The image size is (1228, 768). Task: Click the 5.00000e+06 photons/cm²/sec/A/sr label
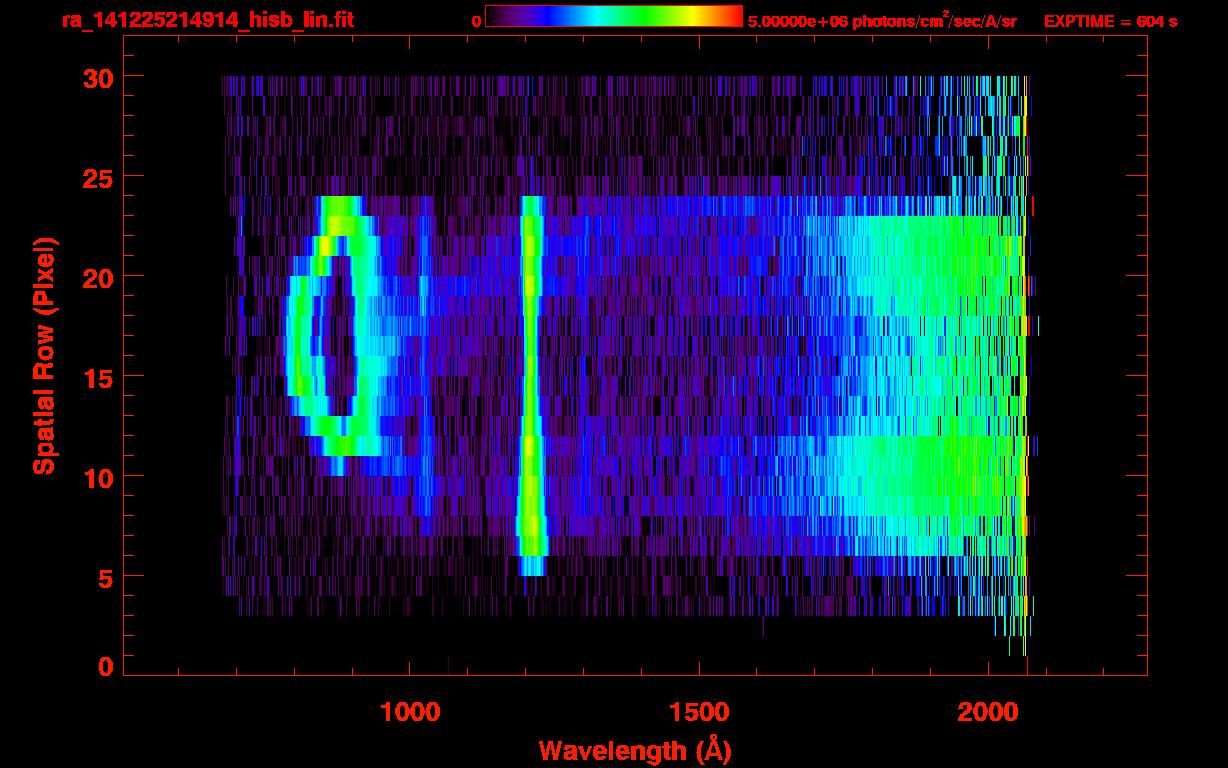[x=882, y=20]
